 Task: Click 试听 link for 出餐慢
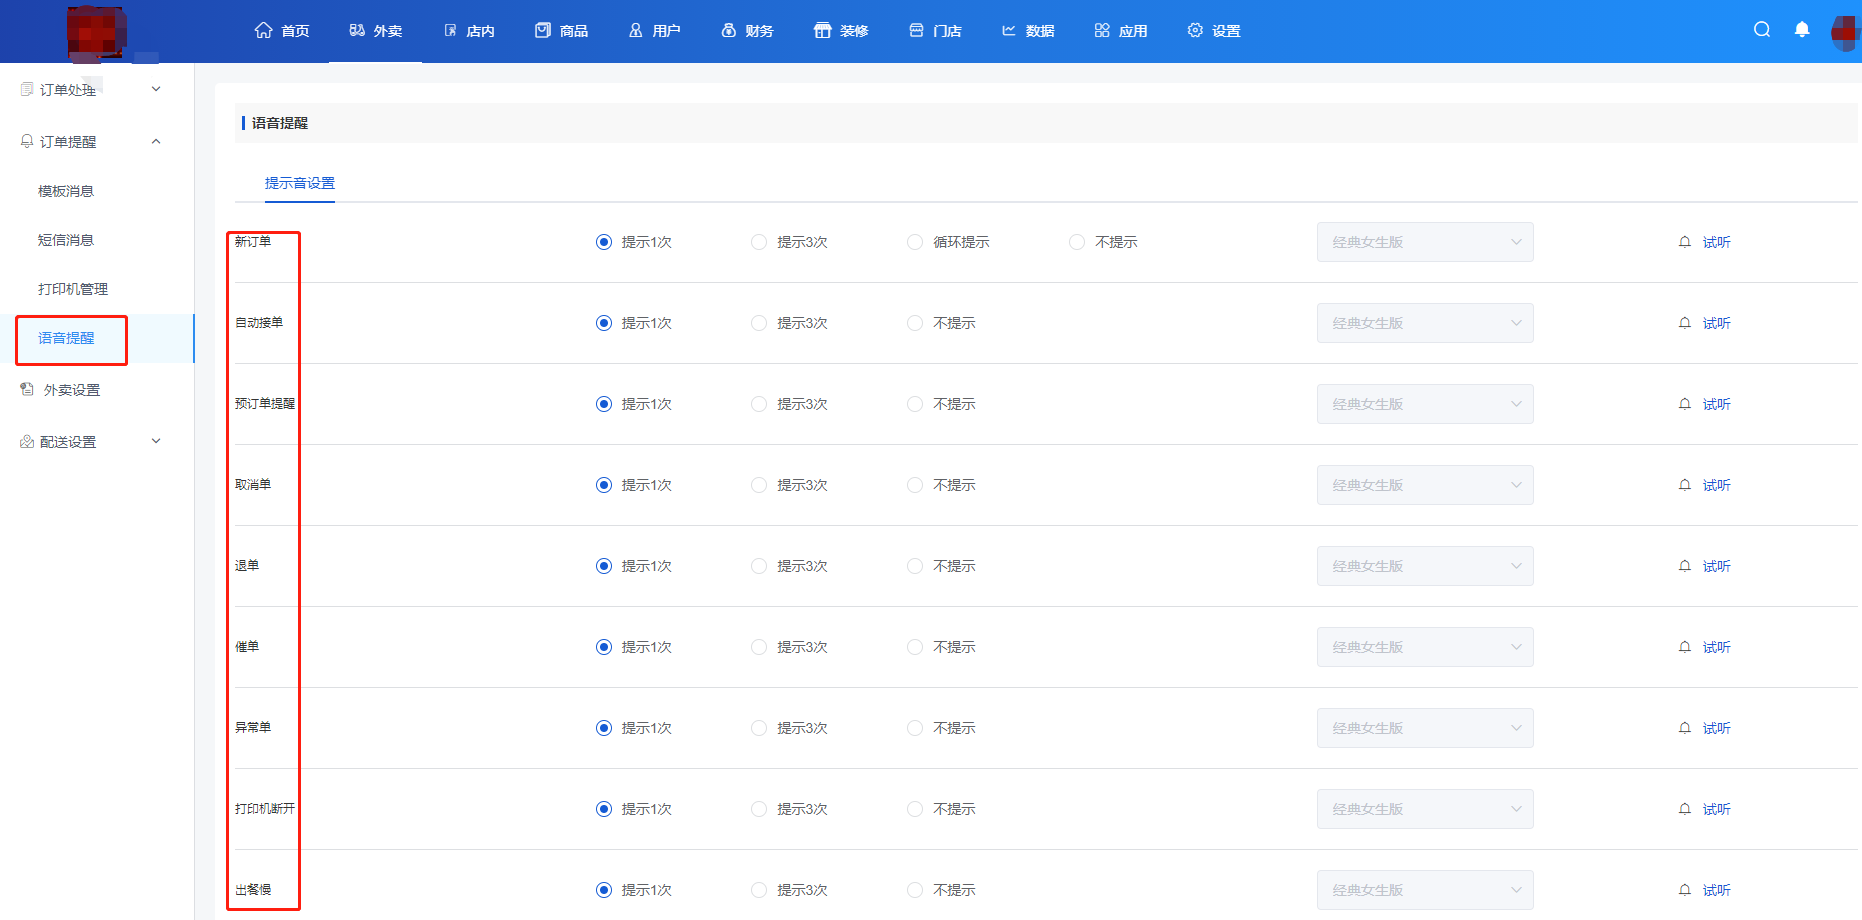(x=1717, y=890)
